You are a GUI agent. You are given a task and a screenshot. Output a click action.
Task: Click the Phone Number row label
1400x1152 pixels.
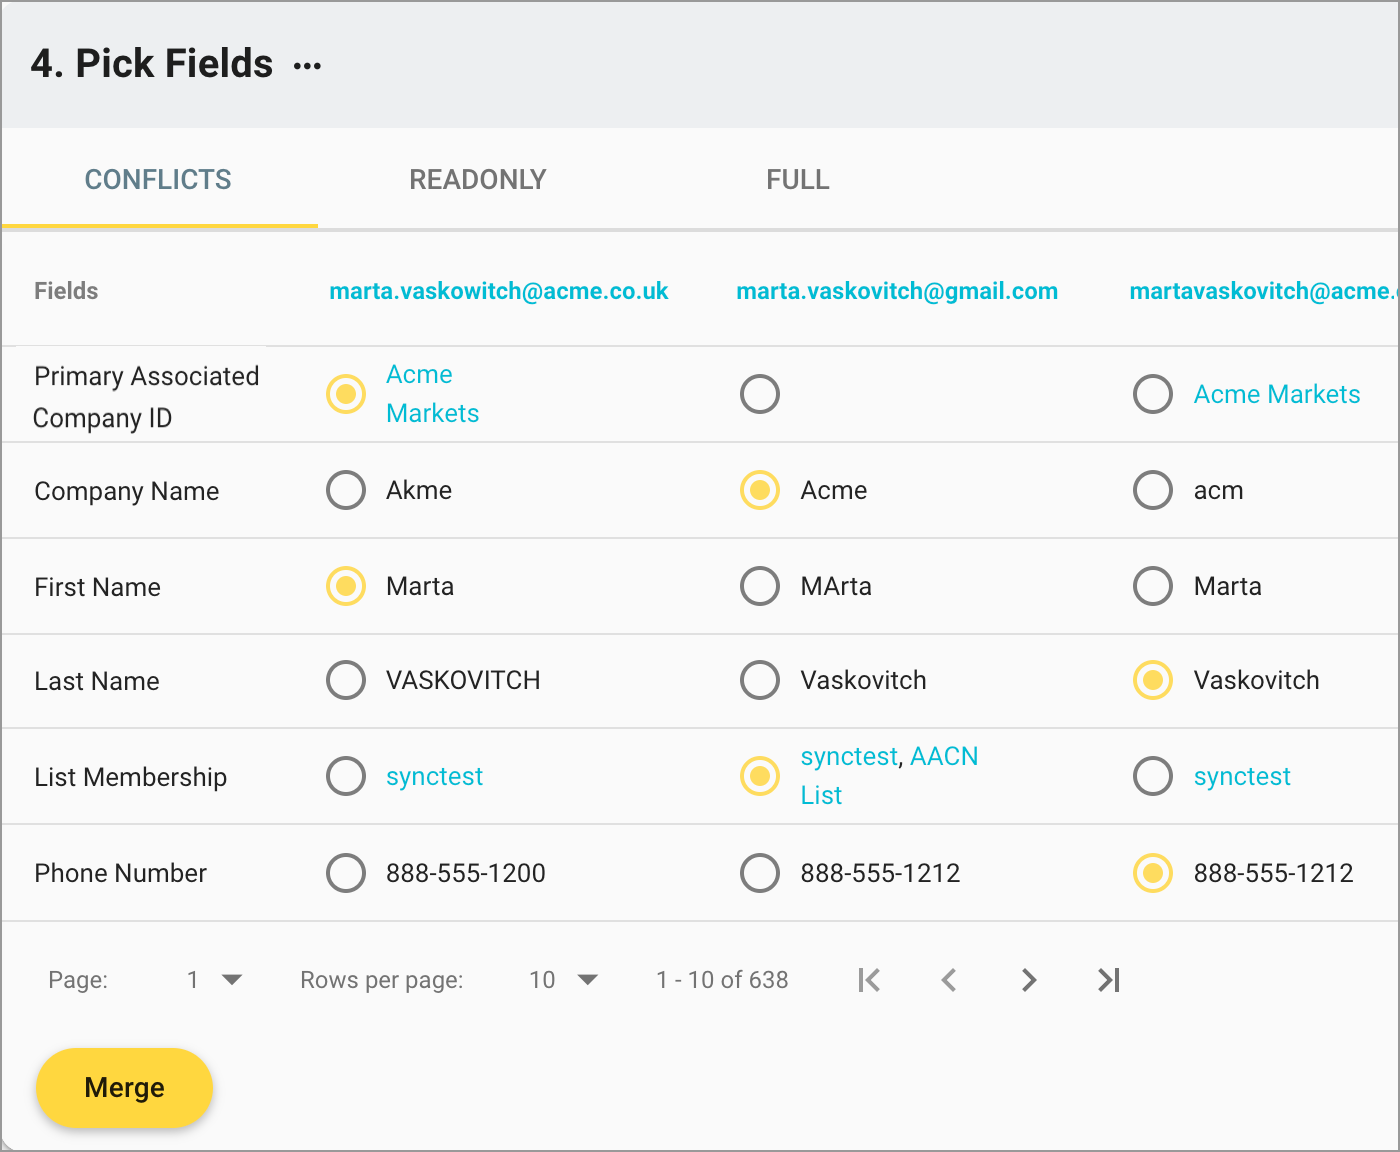pos(120,873)
